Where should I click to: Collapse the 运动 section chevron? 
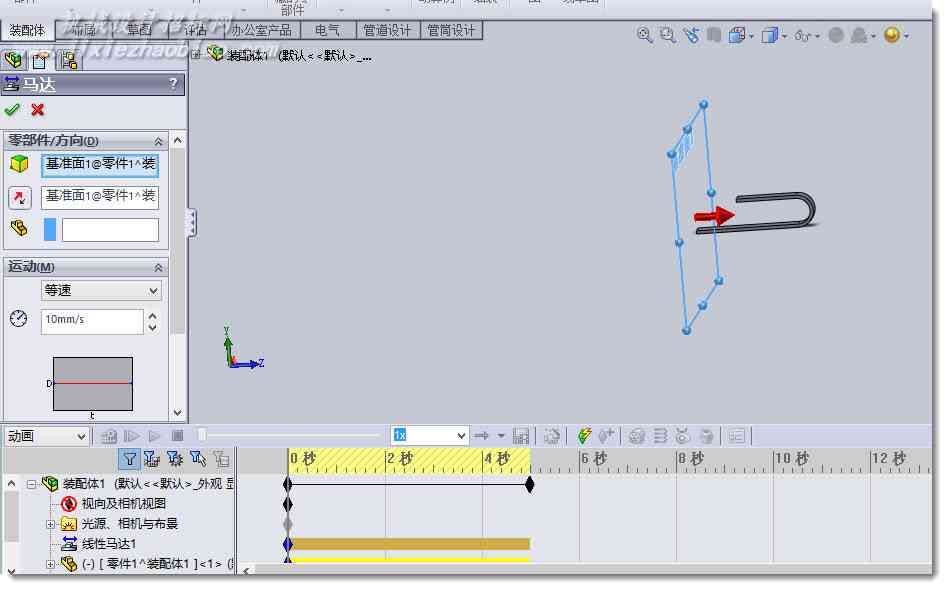[158, 268]
